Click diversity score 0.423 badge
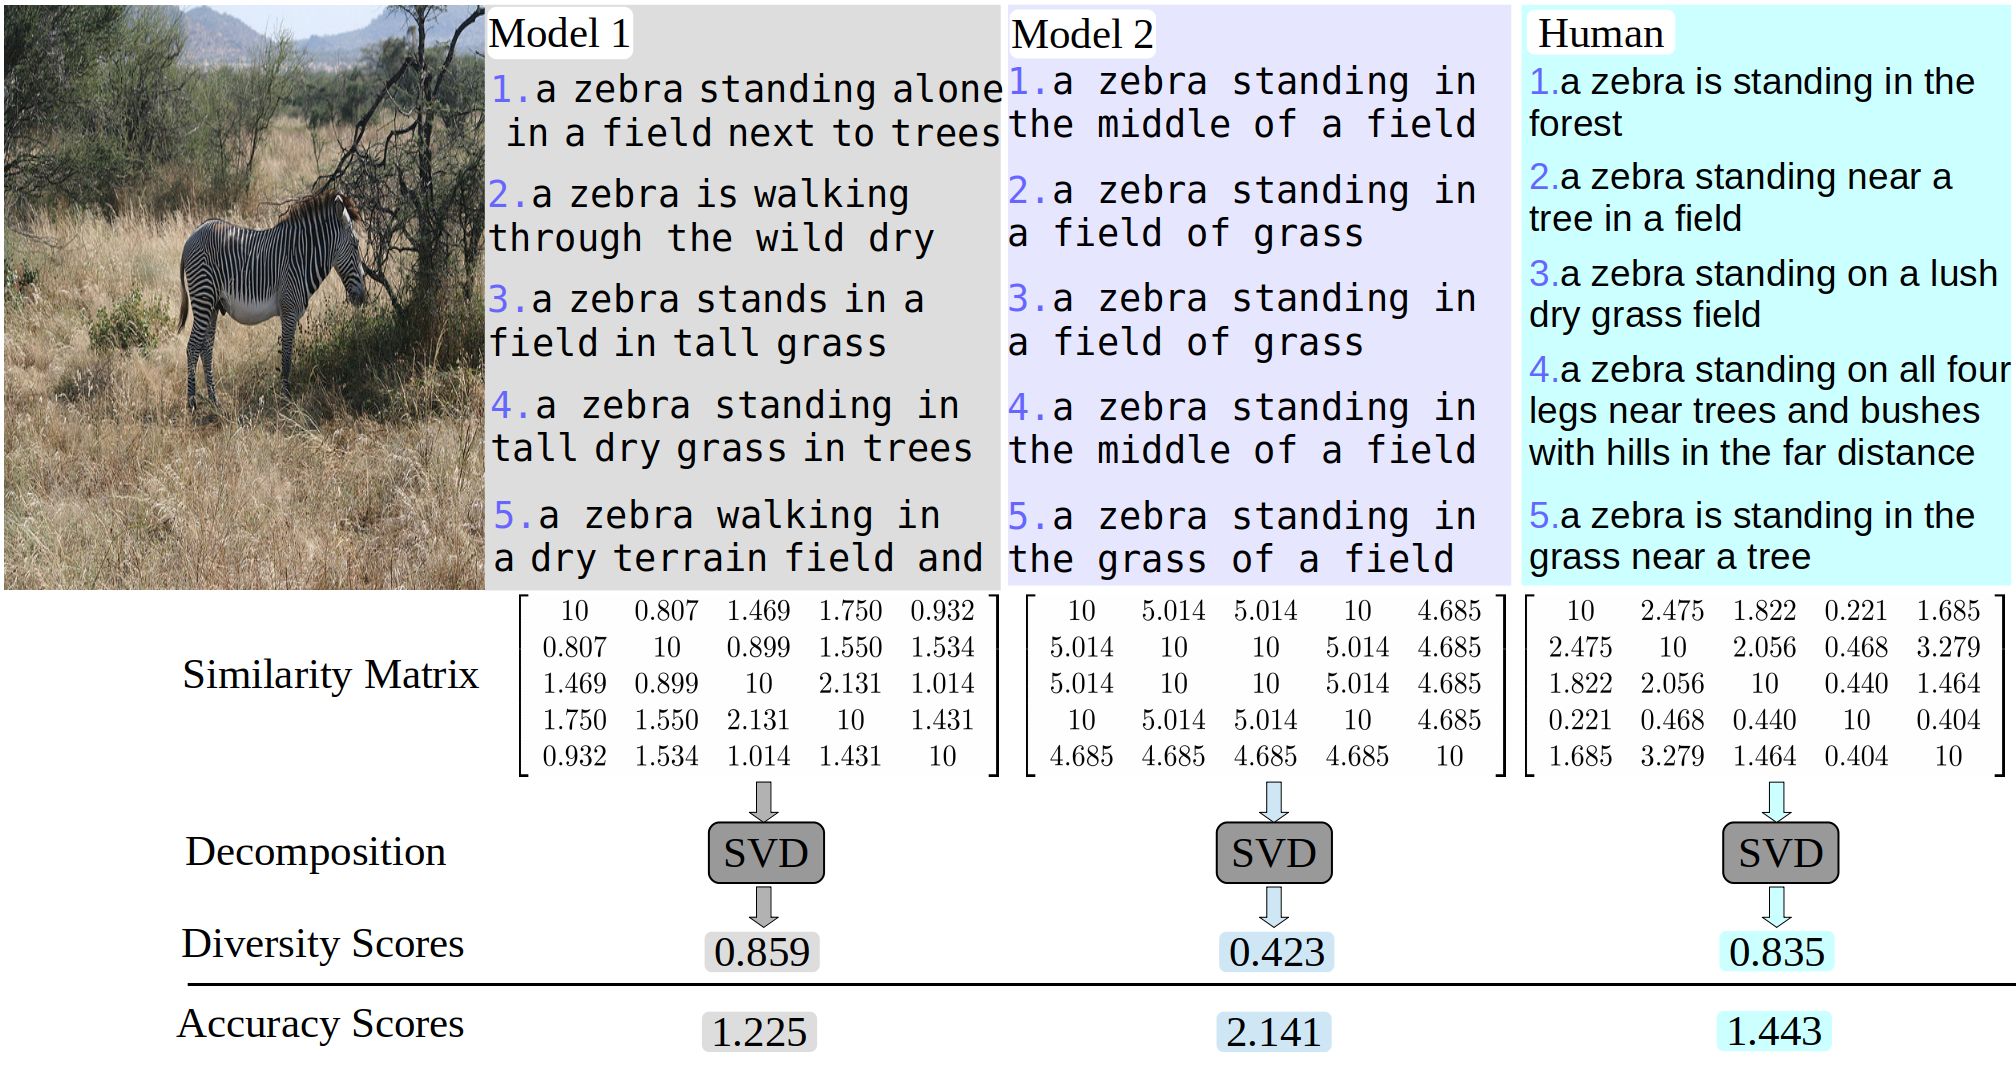 [x=1277, y=952]
